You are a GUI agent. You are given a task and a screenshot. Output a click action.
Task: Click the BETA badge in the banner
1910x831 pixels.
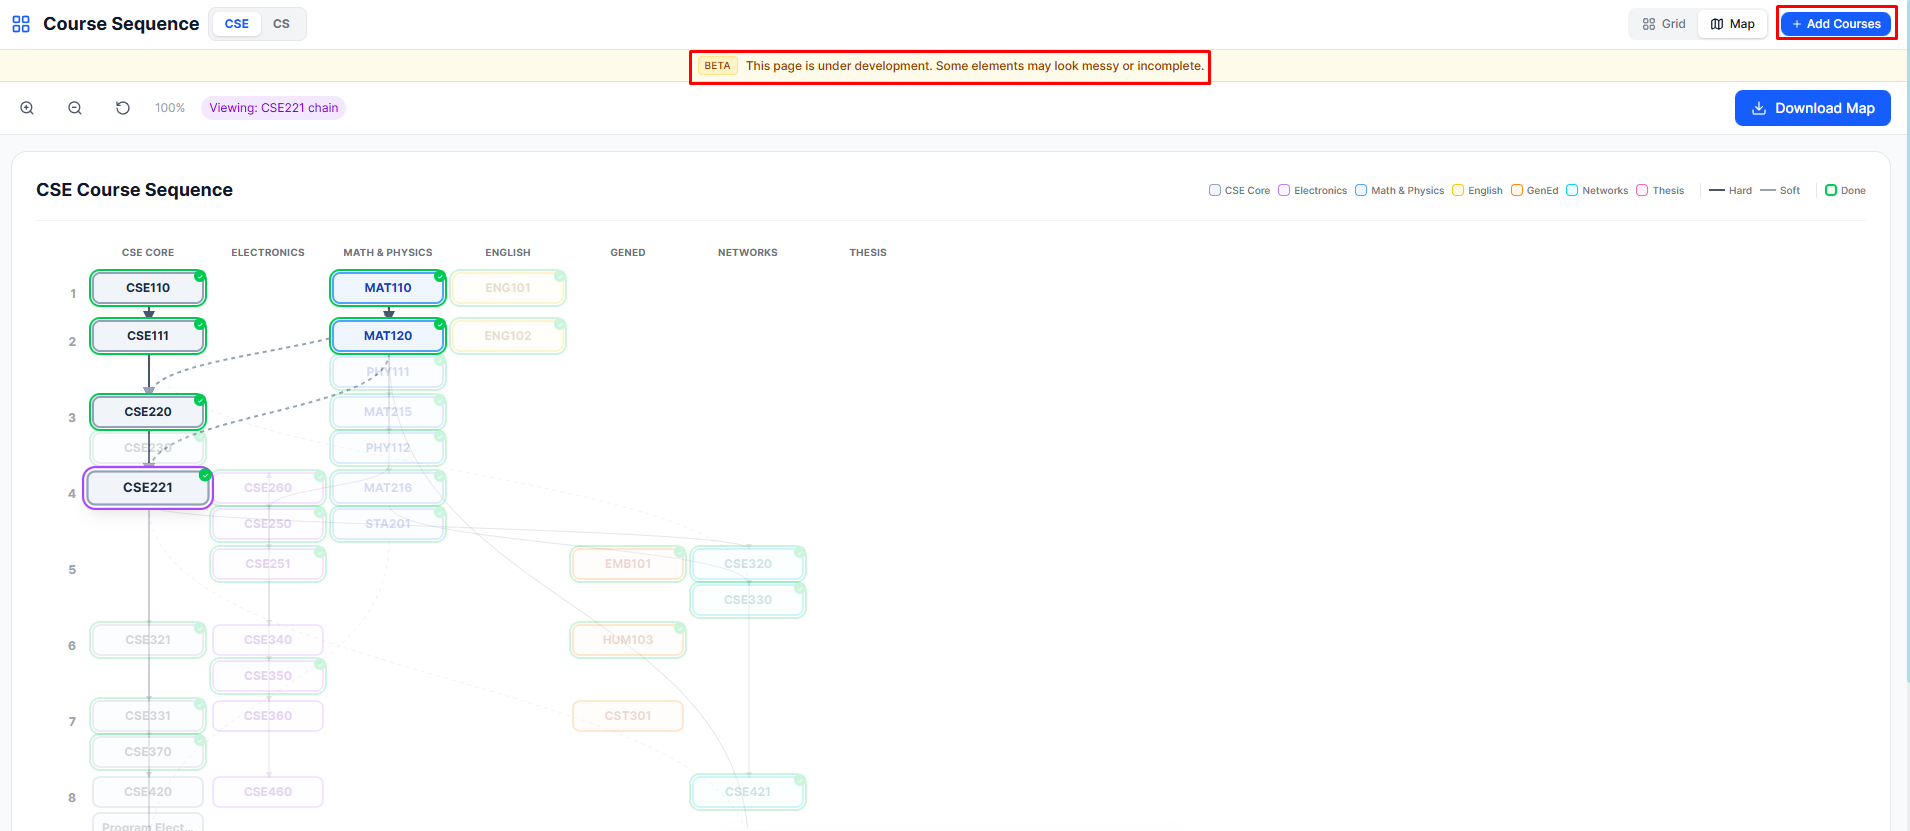717,66
